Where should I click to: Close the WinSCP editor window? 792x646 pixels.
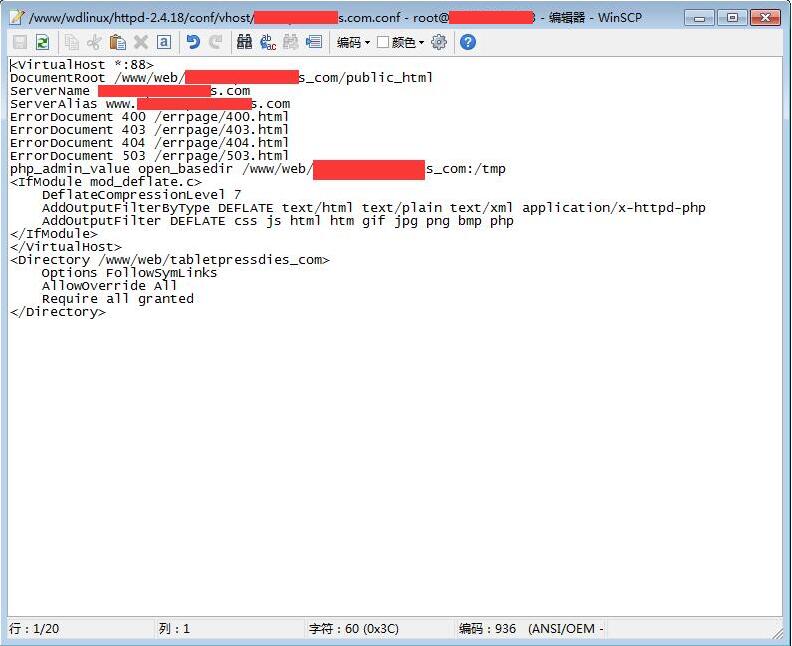click(x=765, y=18)
